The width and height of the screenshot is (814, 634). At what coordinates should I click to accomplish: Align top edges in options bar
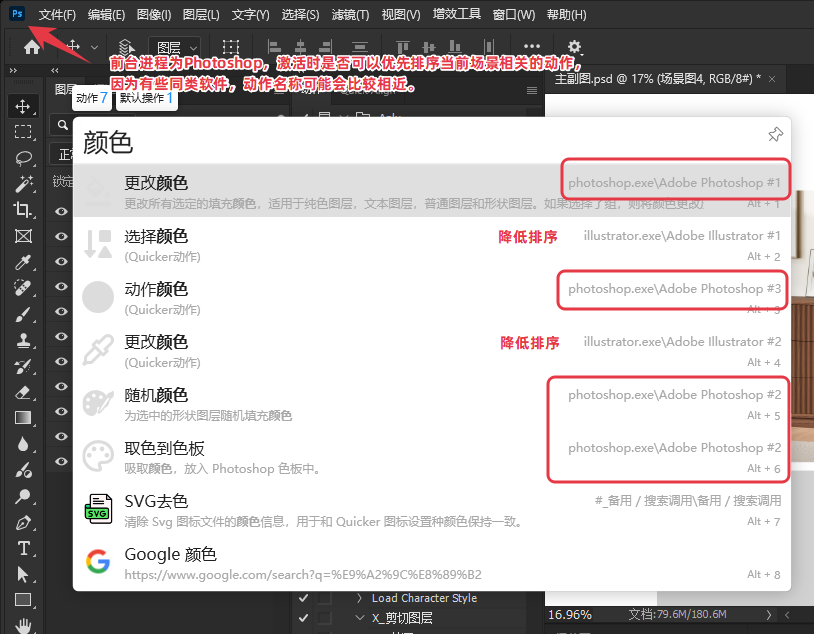402,47
